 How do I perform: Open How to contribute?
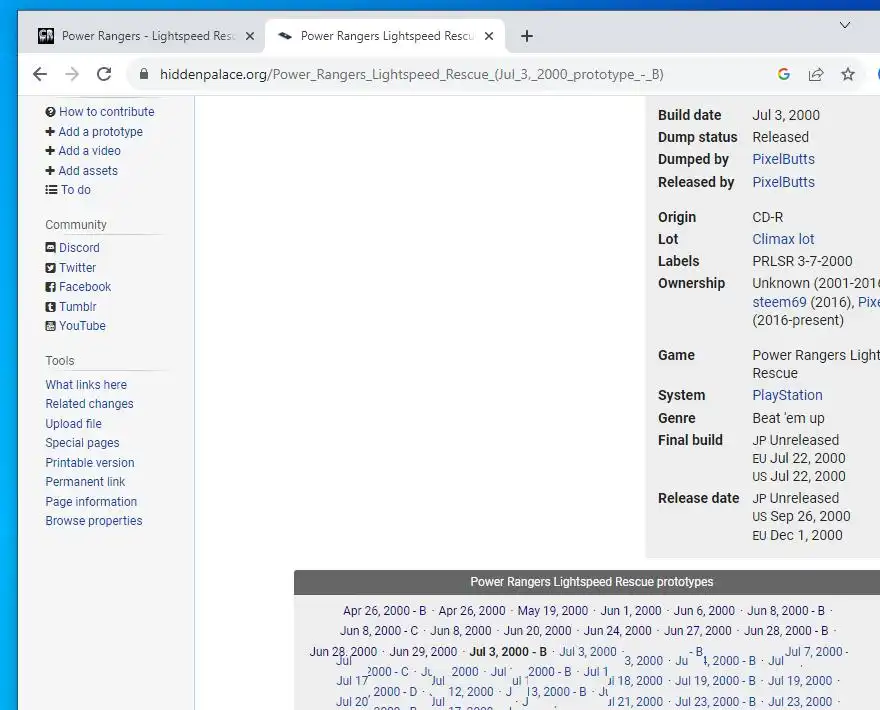(107, 112)
